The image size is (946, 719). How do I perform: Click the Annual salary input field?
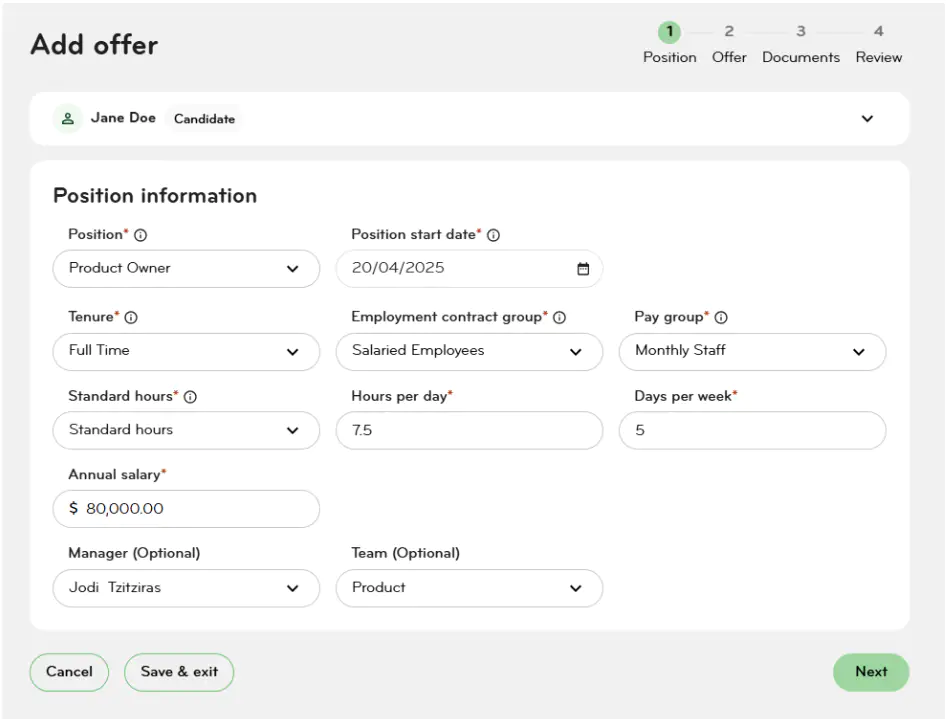(186, 509)
